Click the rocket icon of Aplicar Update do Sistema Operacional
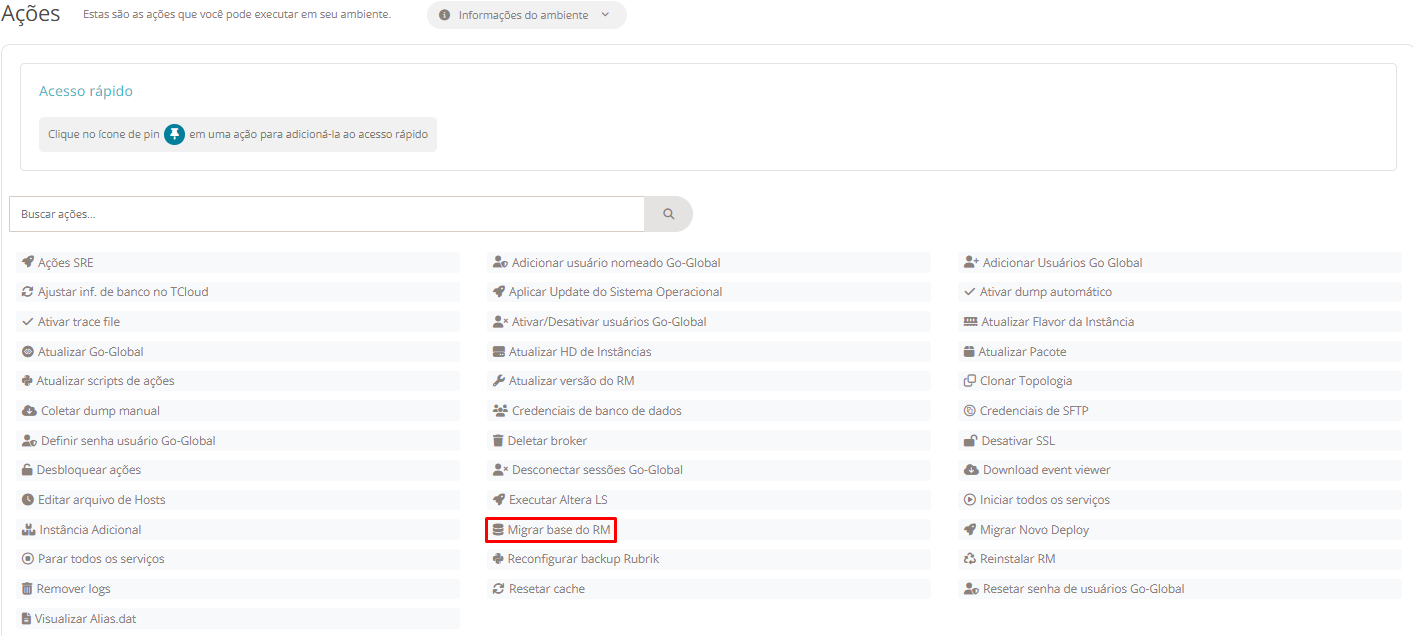Screen dimensions: 1413x636 (499, 292)
